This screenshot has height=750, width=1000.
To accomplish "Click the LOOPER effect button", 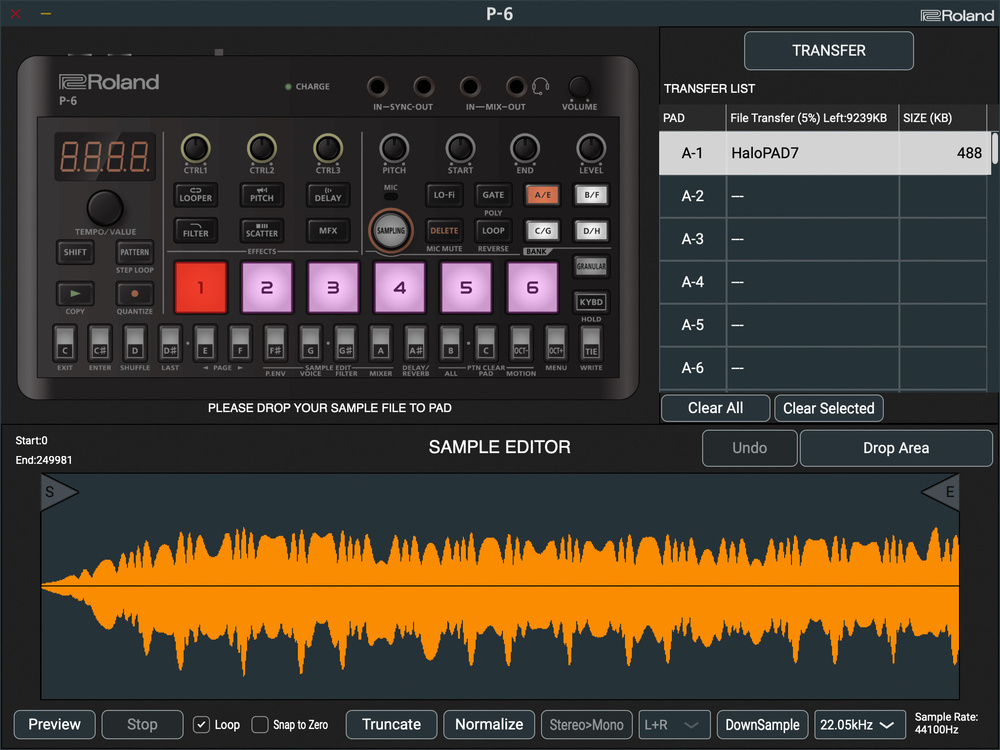I will (x=195, y=195).
